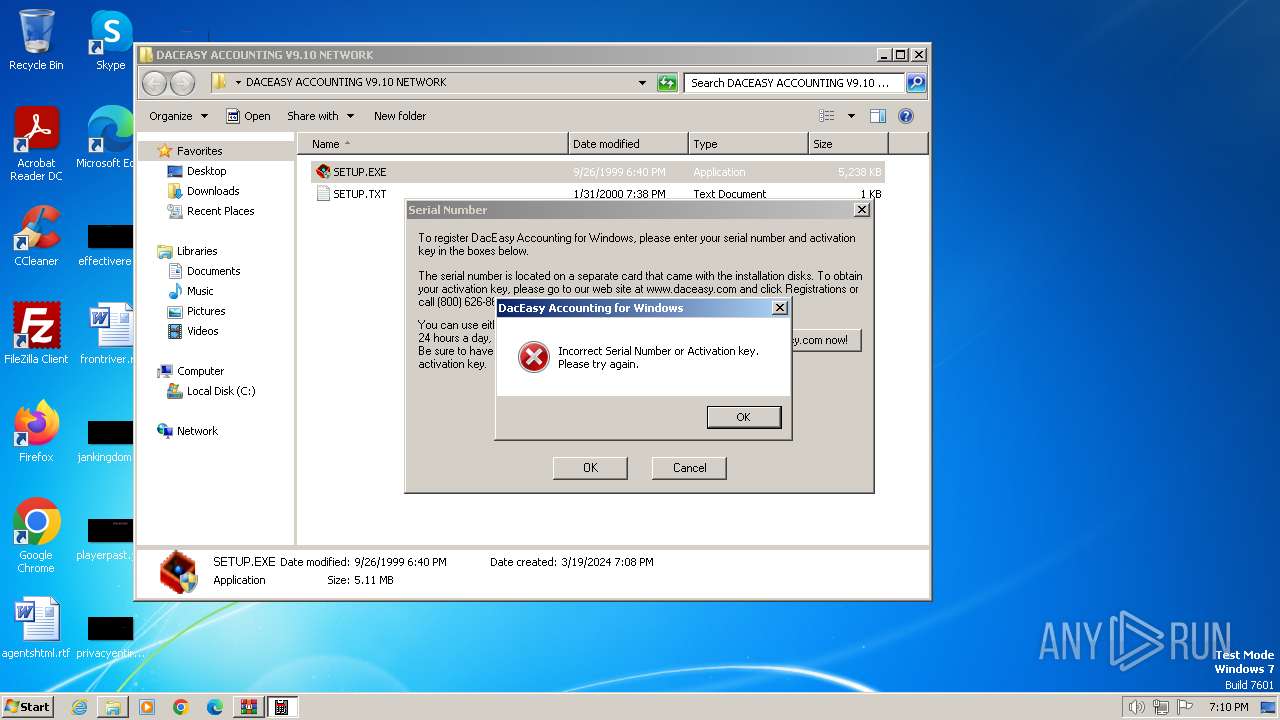Viewport: 1280px width, 720px height.
Task: Select SETUP.TXT file in Explorer
Action: (x=598, y=194)
